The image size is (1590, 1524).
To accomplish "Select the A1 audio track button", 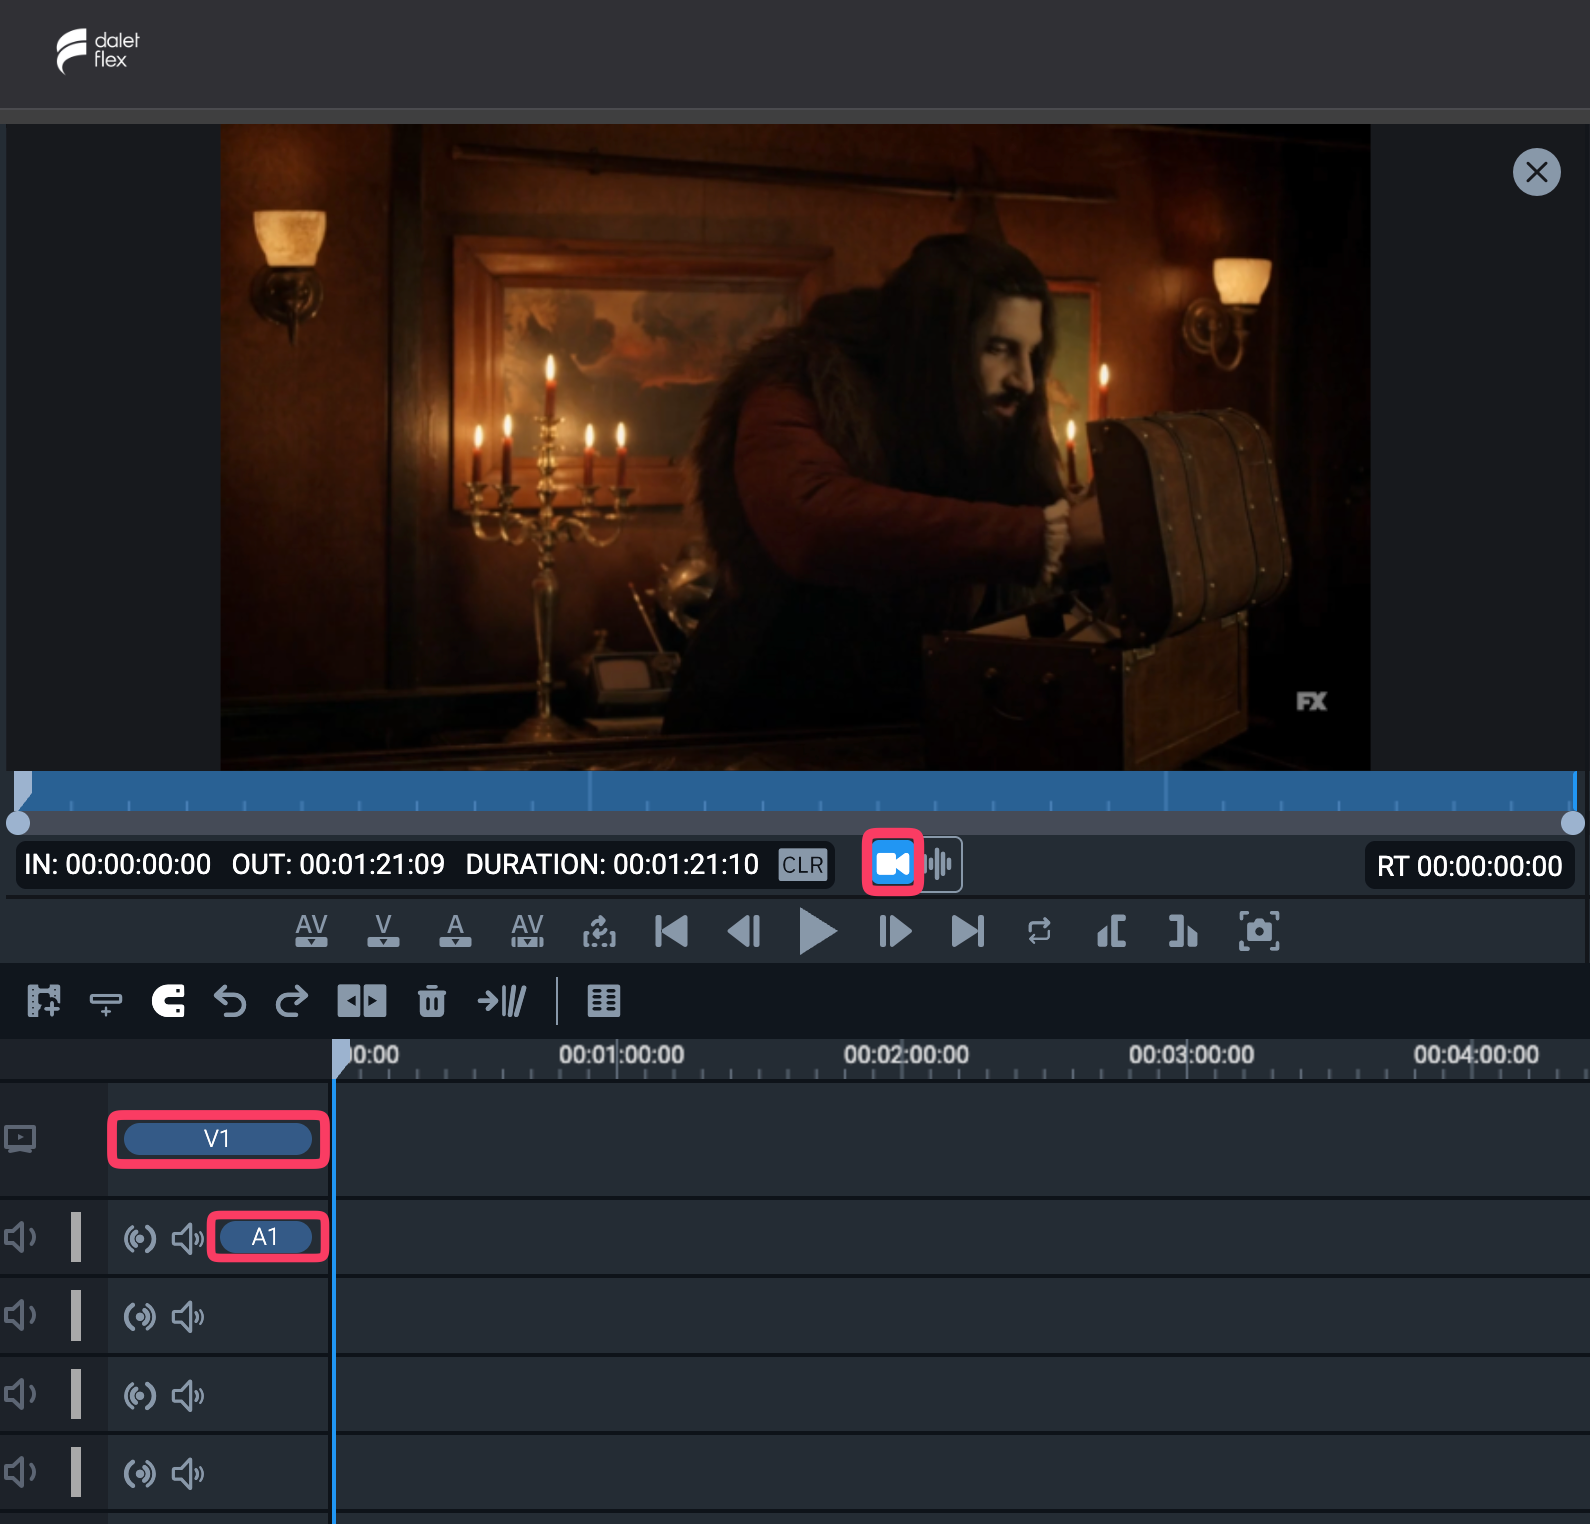I will point(265,1237).
